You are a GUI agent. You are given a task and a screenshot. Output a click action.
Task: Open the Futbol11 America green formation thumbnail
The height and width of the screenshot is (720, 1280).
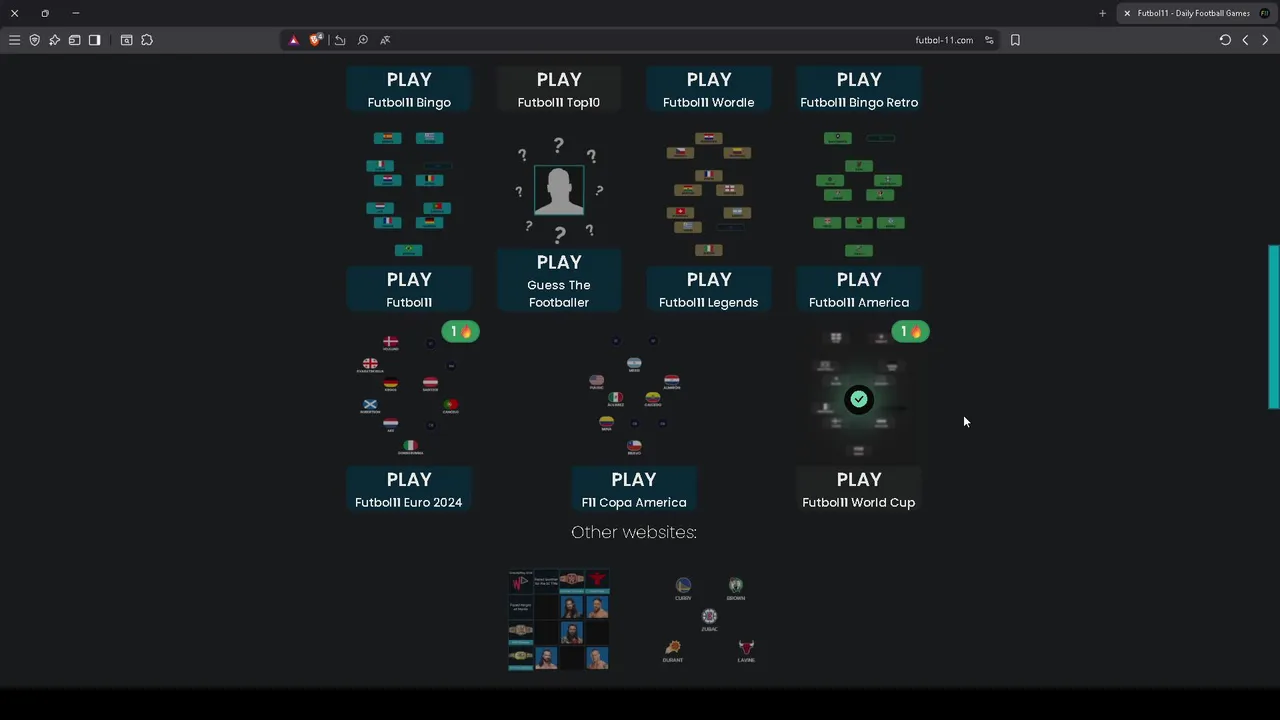[x=859, y=194]
